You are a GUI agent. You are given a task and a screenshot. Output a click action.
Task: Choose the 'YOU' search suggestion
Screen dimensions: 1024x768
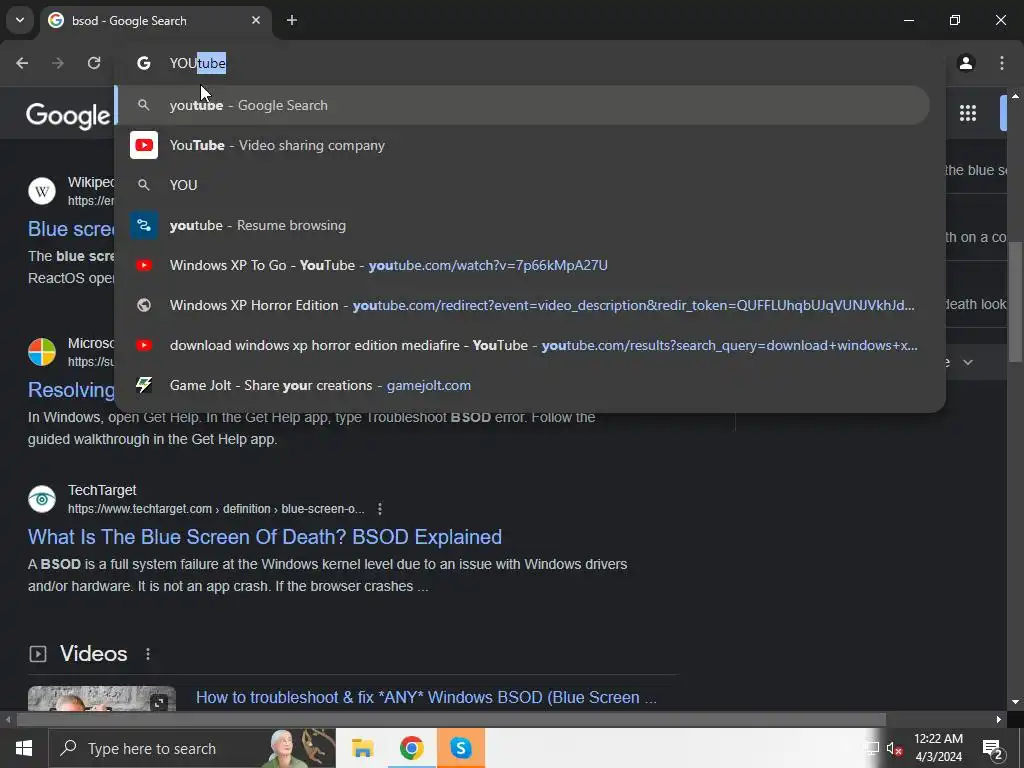click(522, 185)
